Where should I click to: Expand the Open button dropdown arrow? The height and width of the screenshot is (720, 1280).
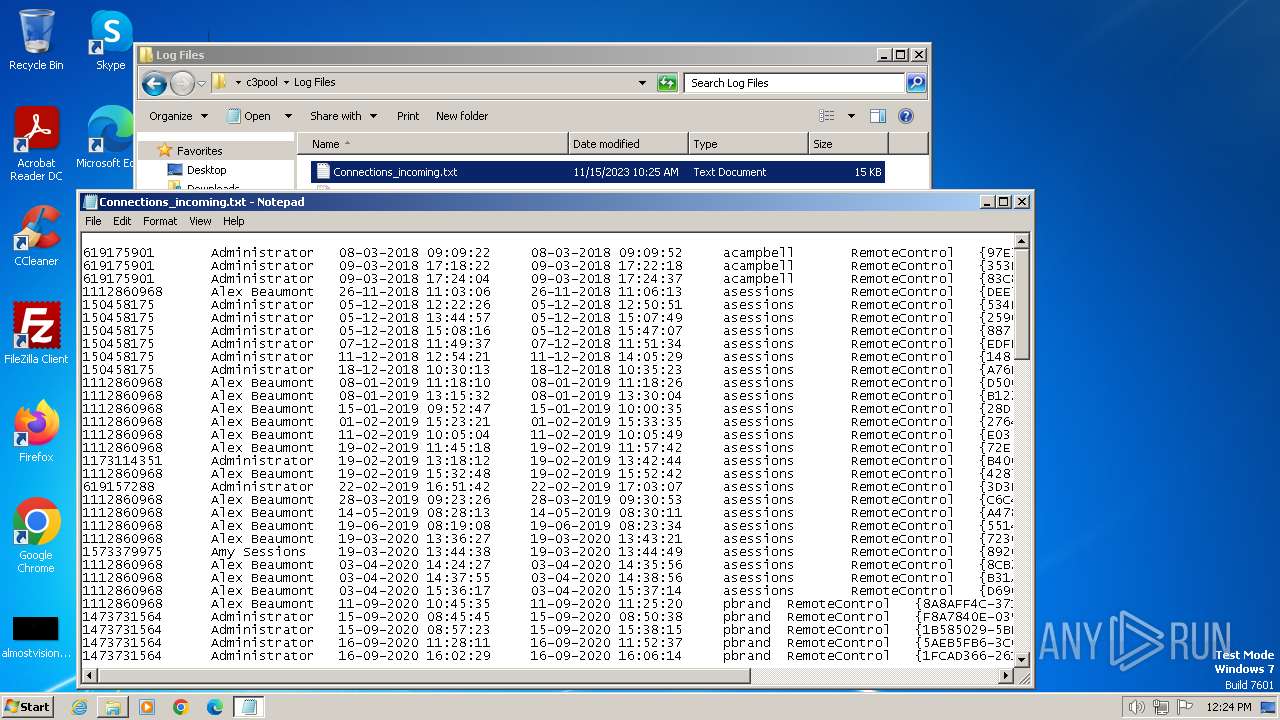[x=288, y=116]
